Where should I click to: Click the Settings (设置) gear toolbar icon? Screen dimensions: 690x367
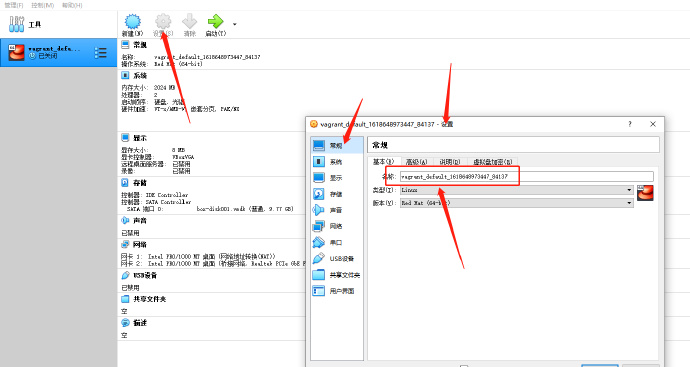(x=163, y=21)
